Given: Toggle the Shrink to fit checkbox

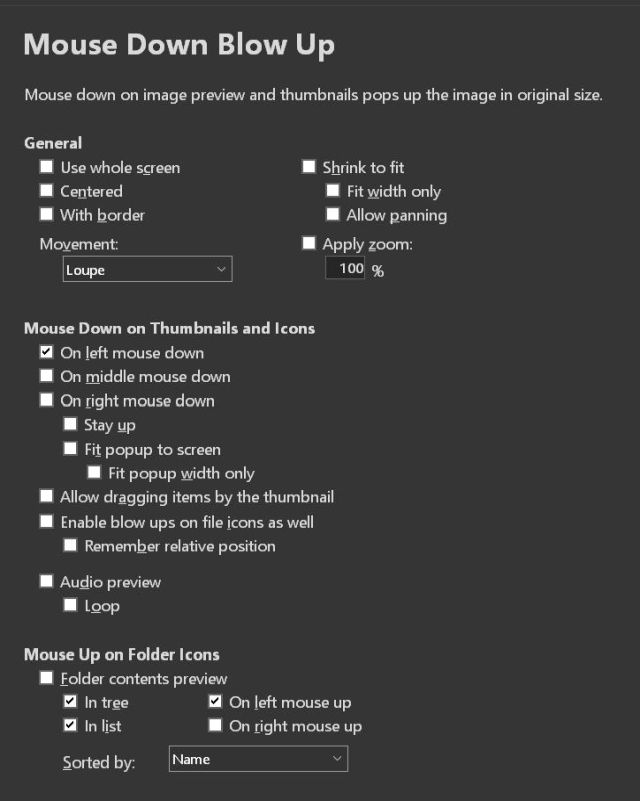Looking at the screenshot, I should 309,168.
